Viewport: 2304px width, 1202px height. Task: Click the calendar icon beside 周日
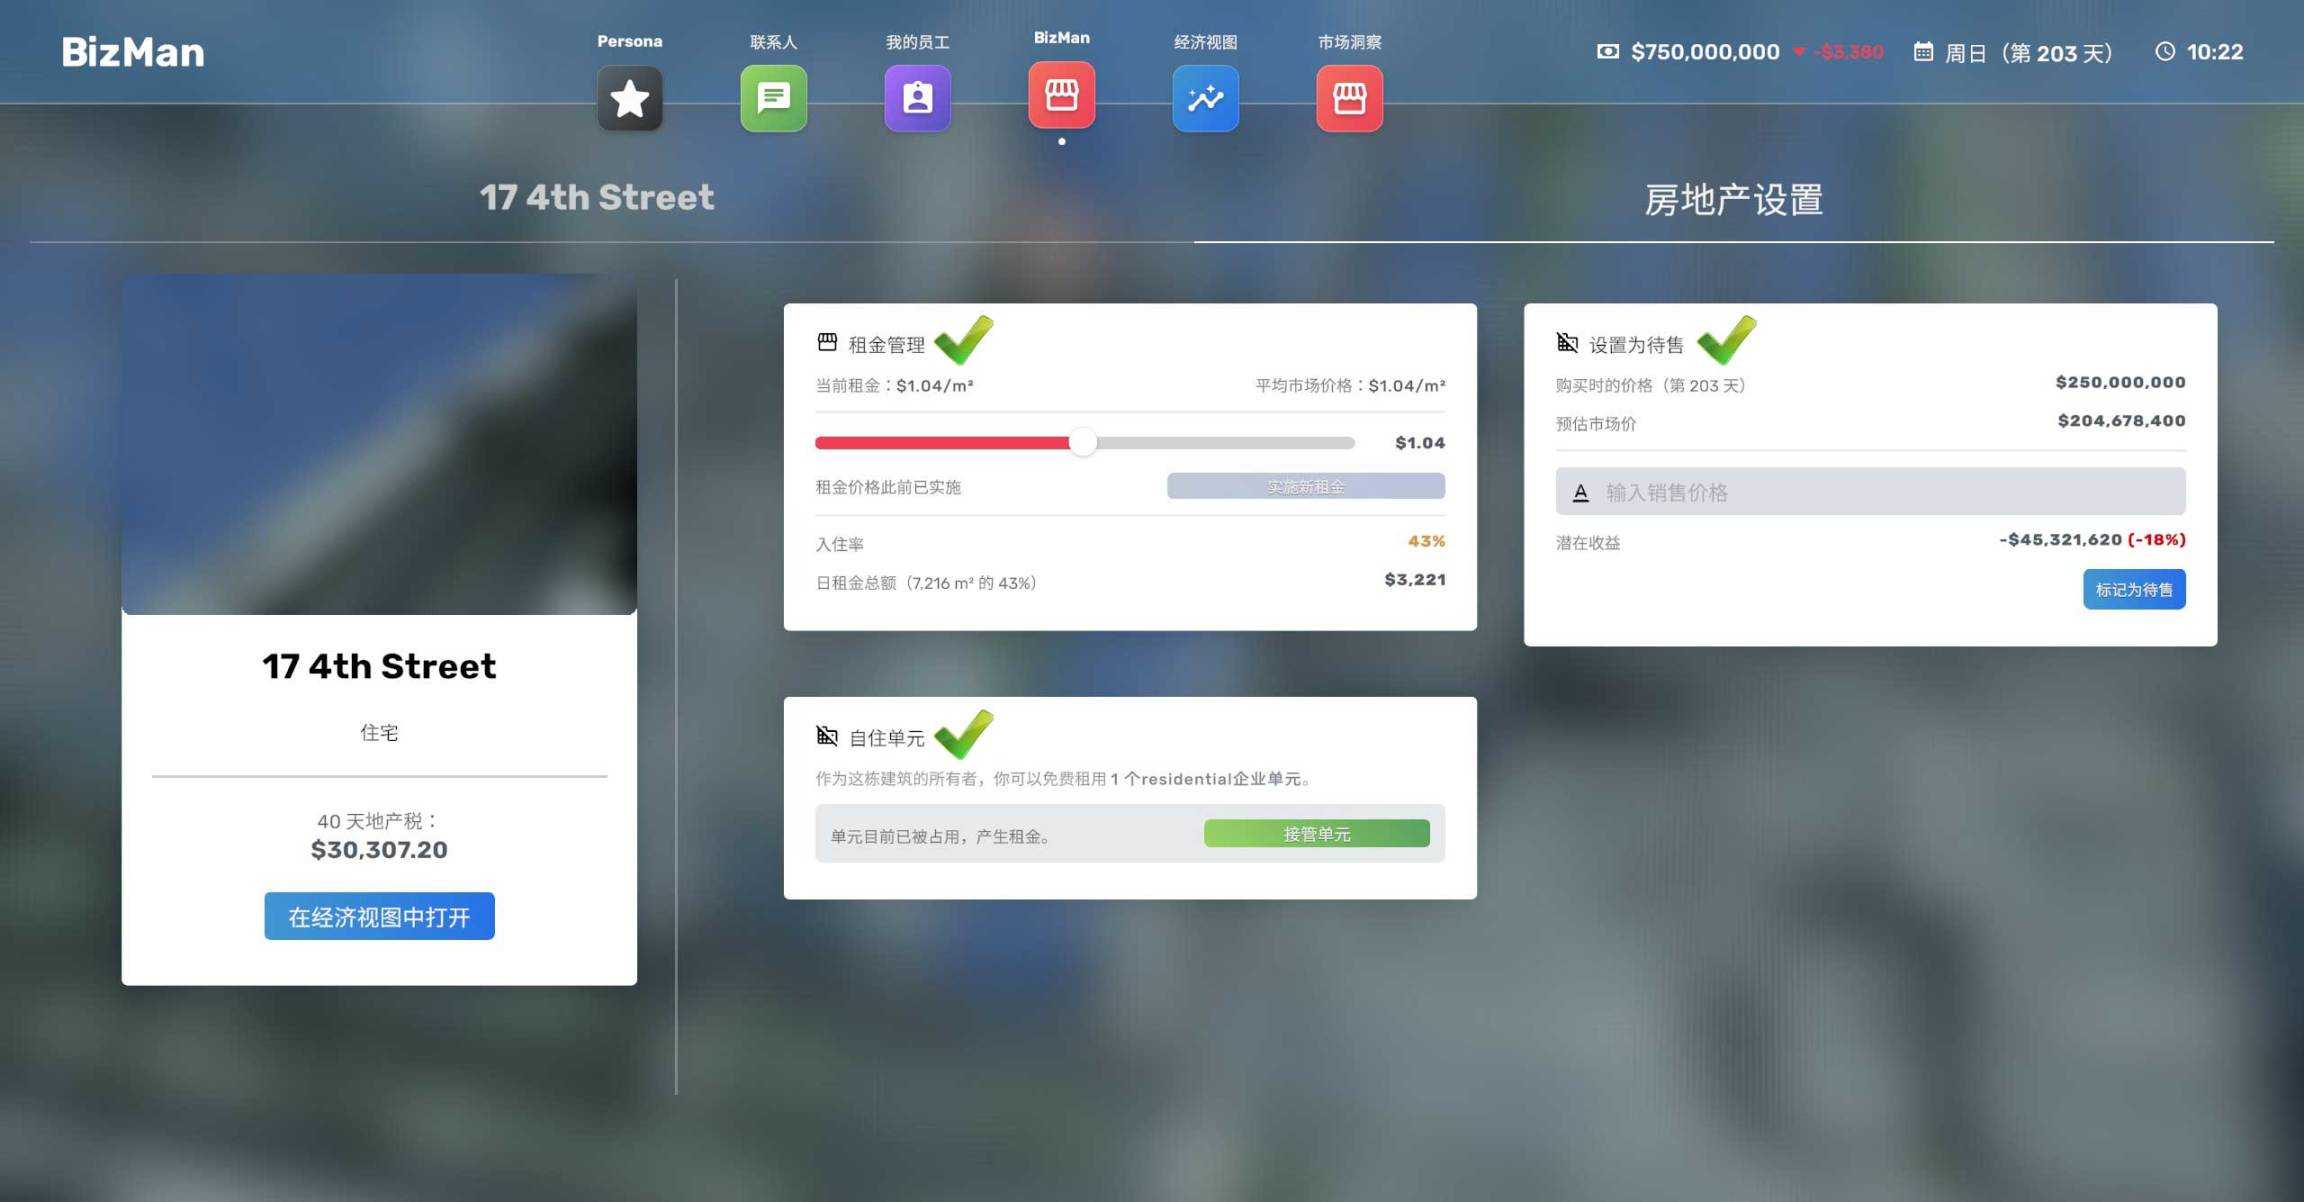coord(1922,51)
